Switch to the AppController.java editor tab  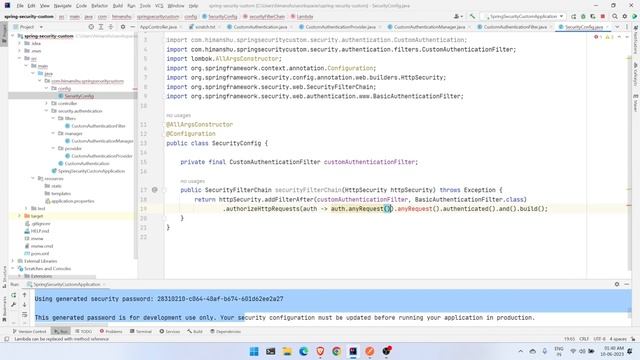click(x=158, y=27)
